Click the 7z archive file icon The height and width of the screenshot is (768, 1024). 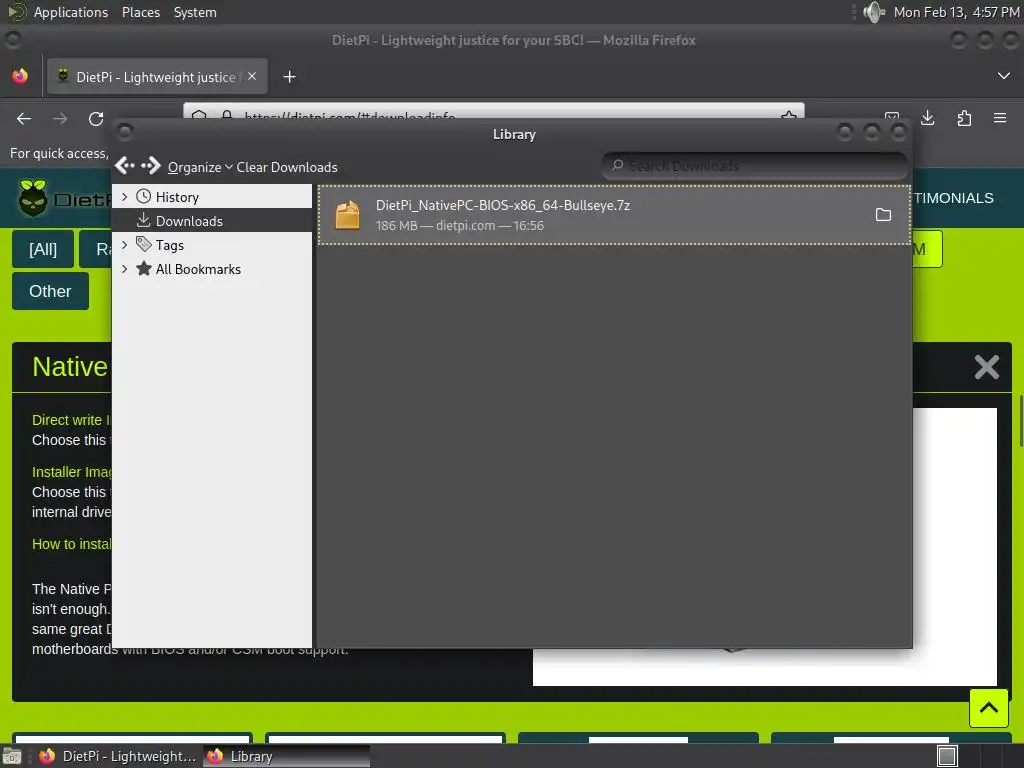pos(347,215)
